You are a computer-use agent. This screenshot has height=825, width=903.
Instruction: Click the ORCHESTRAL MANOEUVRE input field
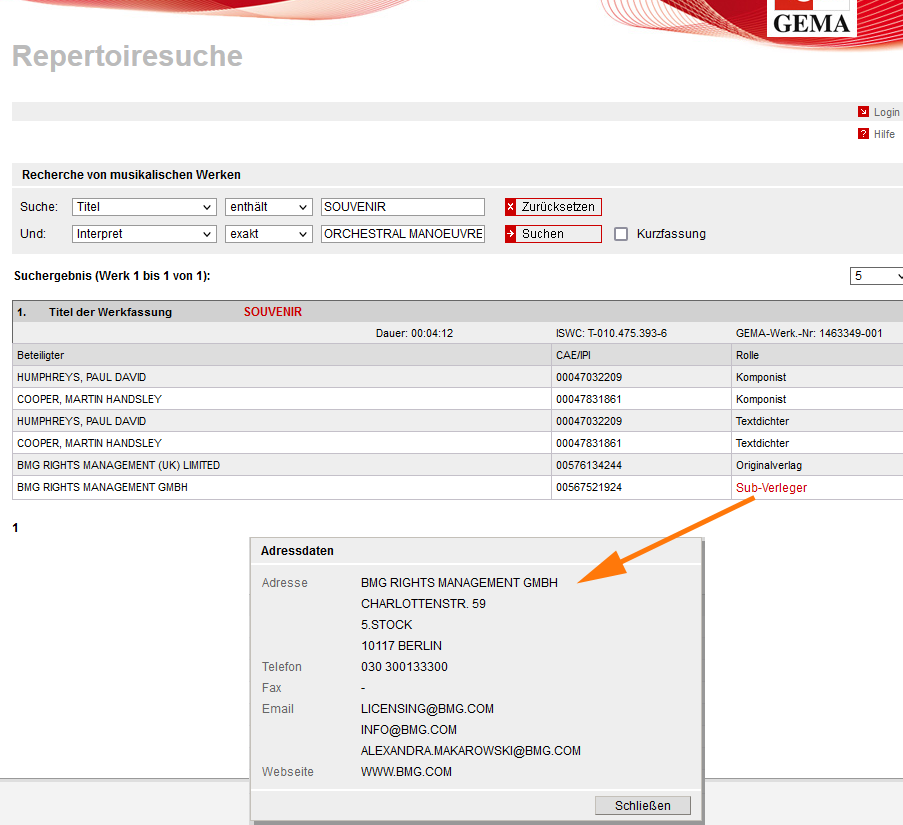point(403,234)
